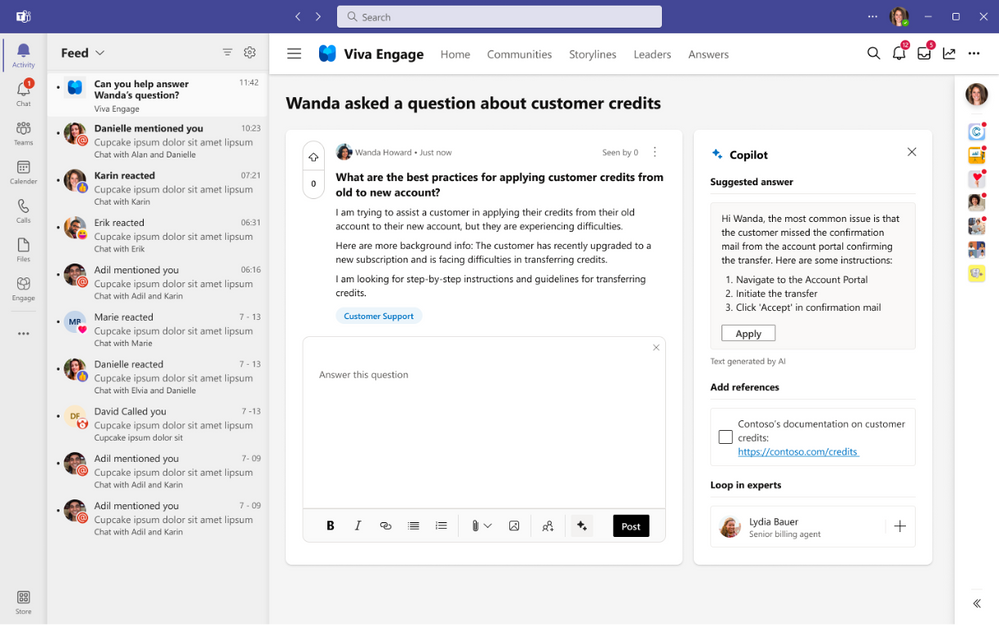Open the analytics chart icon
Screen dimensions: 999x625
click(949, 54)
